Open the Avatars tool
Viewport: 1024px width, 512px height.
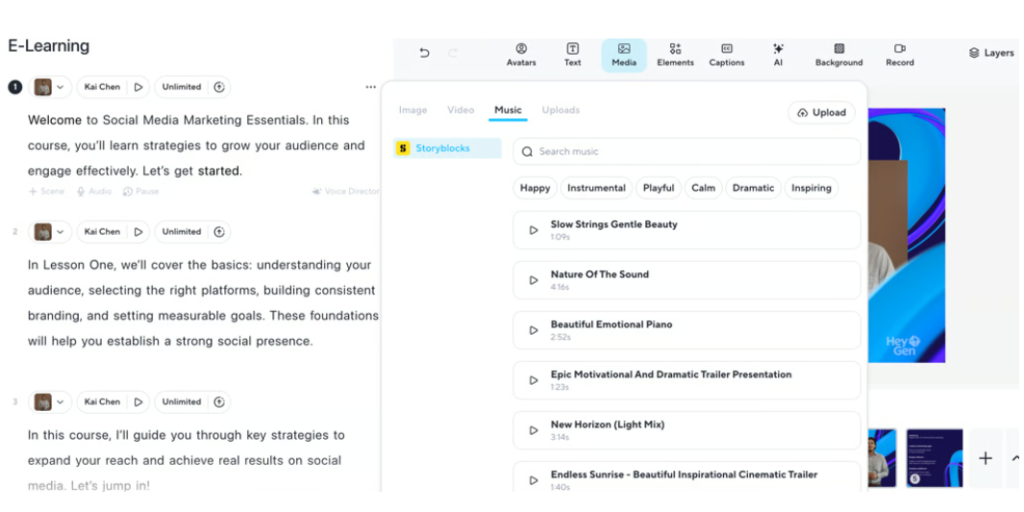pos(521,54)
